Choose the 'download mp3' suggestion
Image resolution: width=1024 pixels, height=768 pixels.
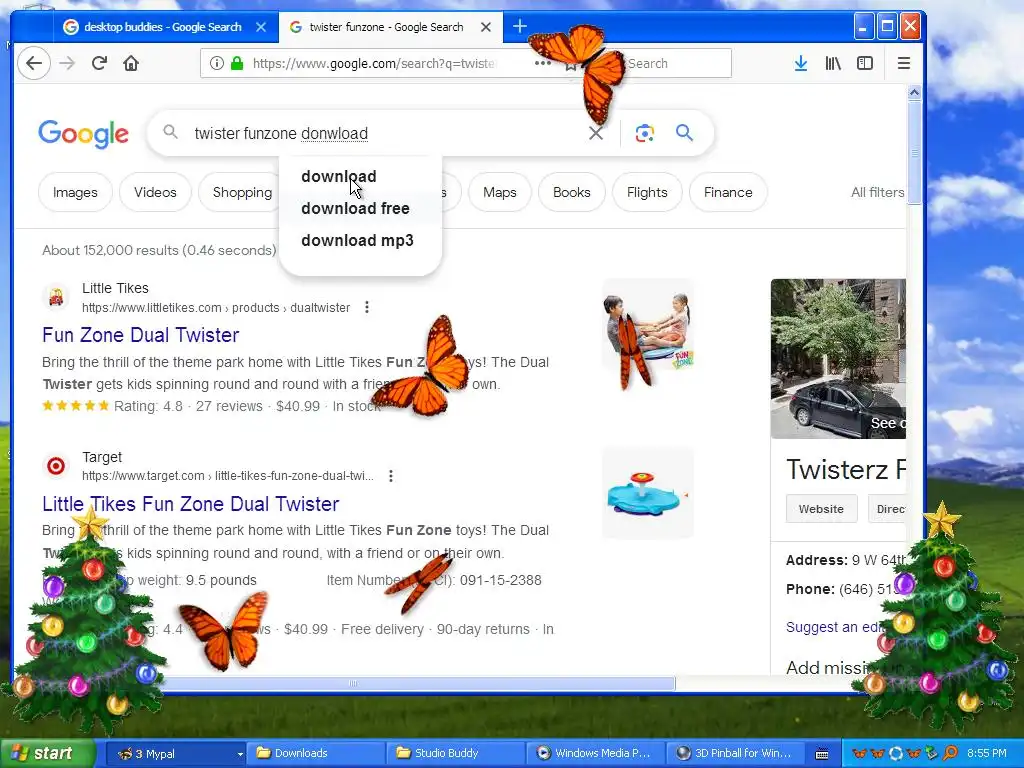357,240
